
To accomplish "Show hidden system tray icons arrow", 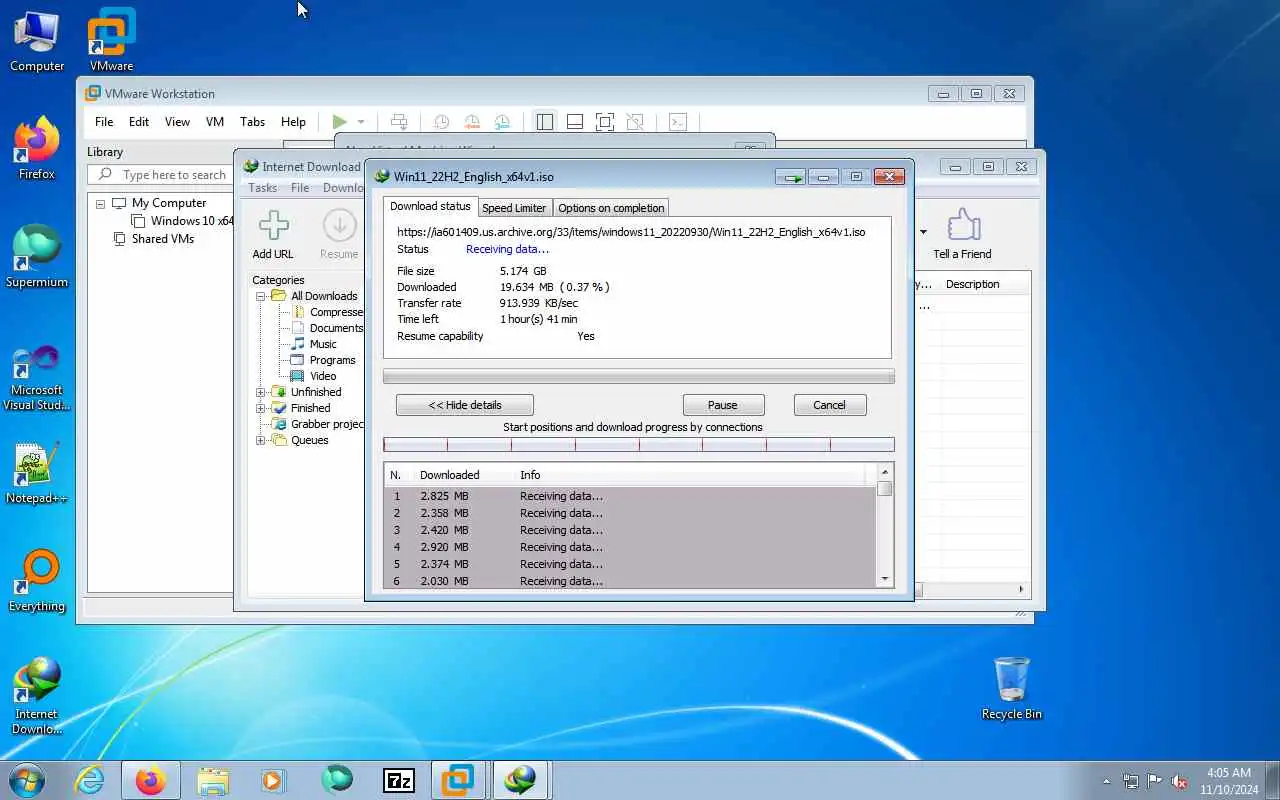I will [1106, 781].
